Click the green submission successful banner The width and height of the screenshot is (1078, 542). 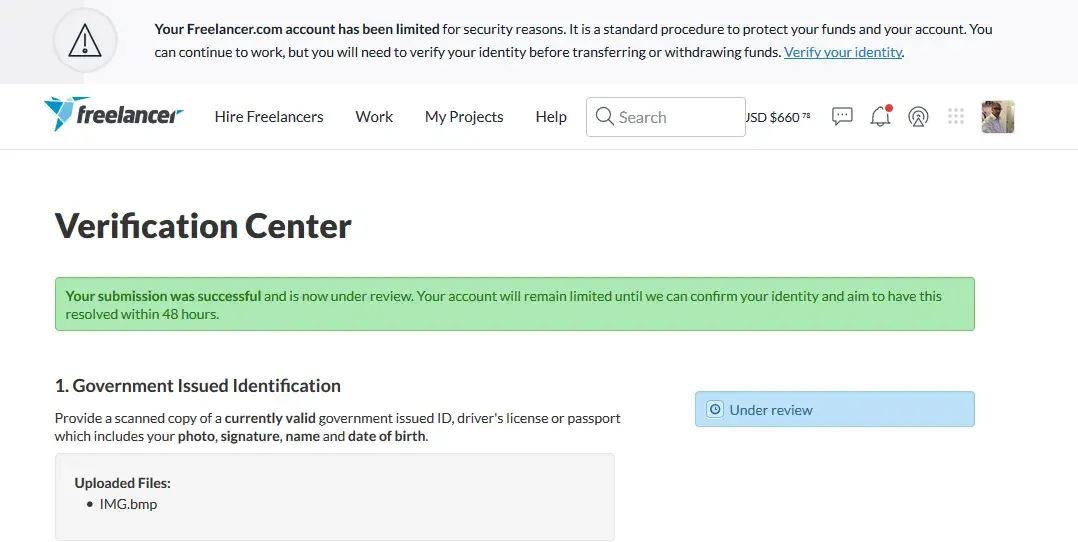514,304
